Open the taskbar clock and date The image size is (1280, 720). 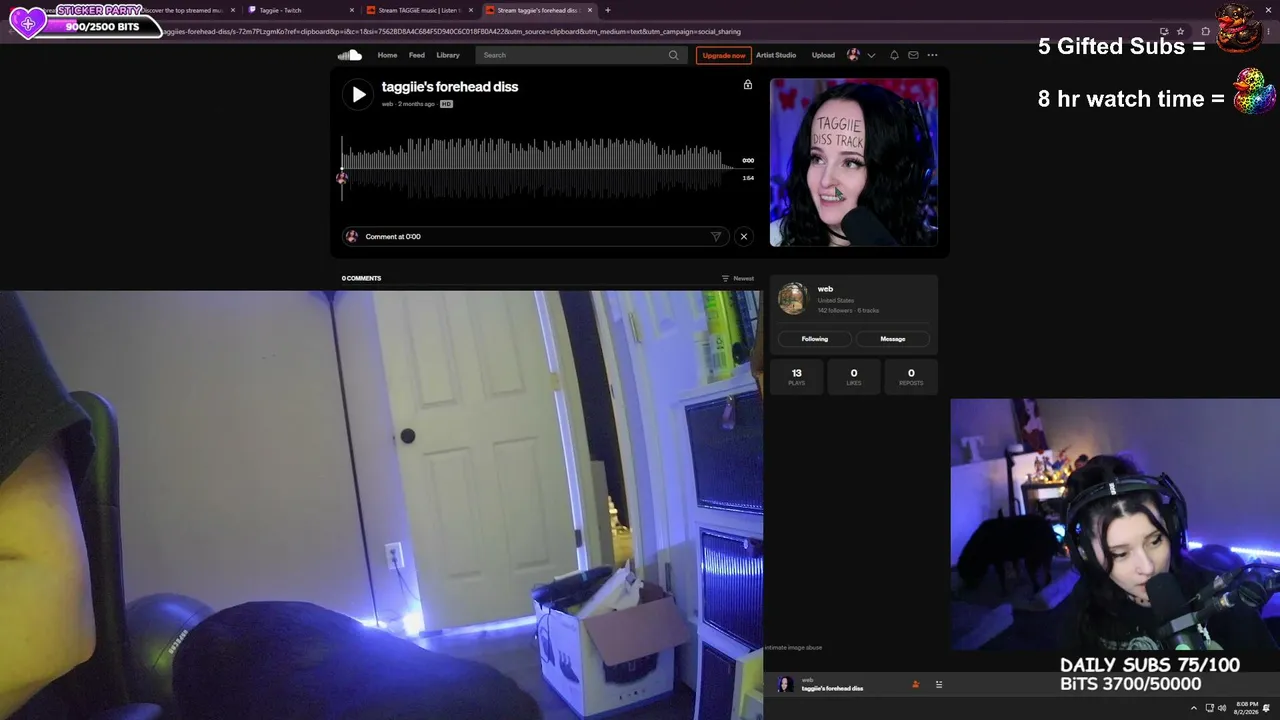point(1247,708)
